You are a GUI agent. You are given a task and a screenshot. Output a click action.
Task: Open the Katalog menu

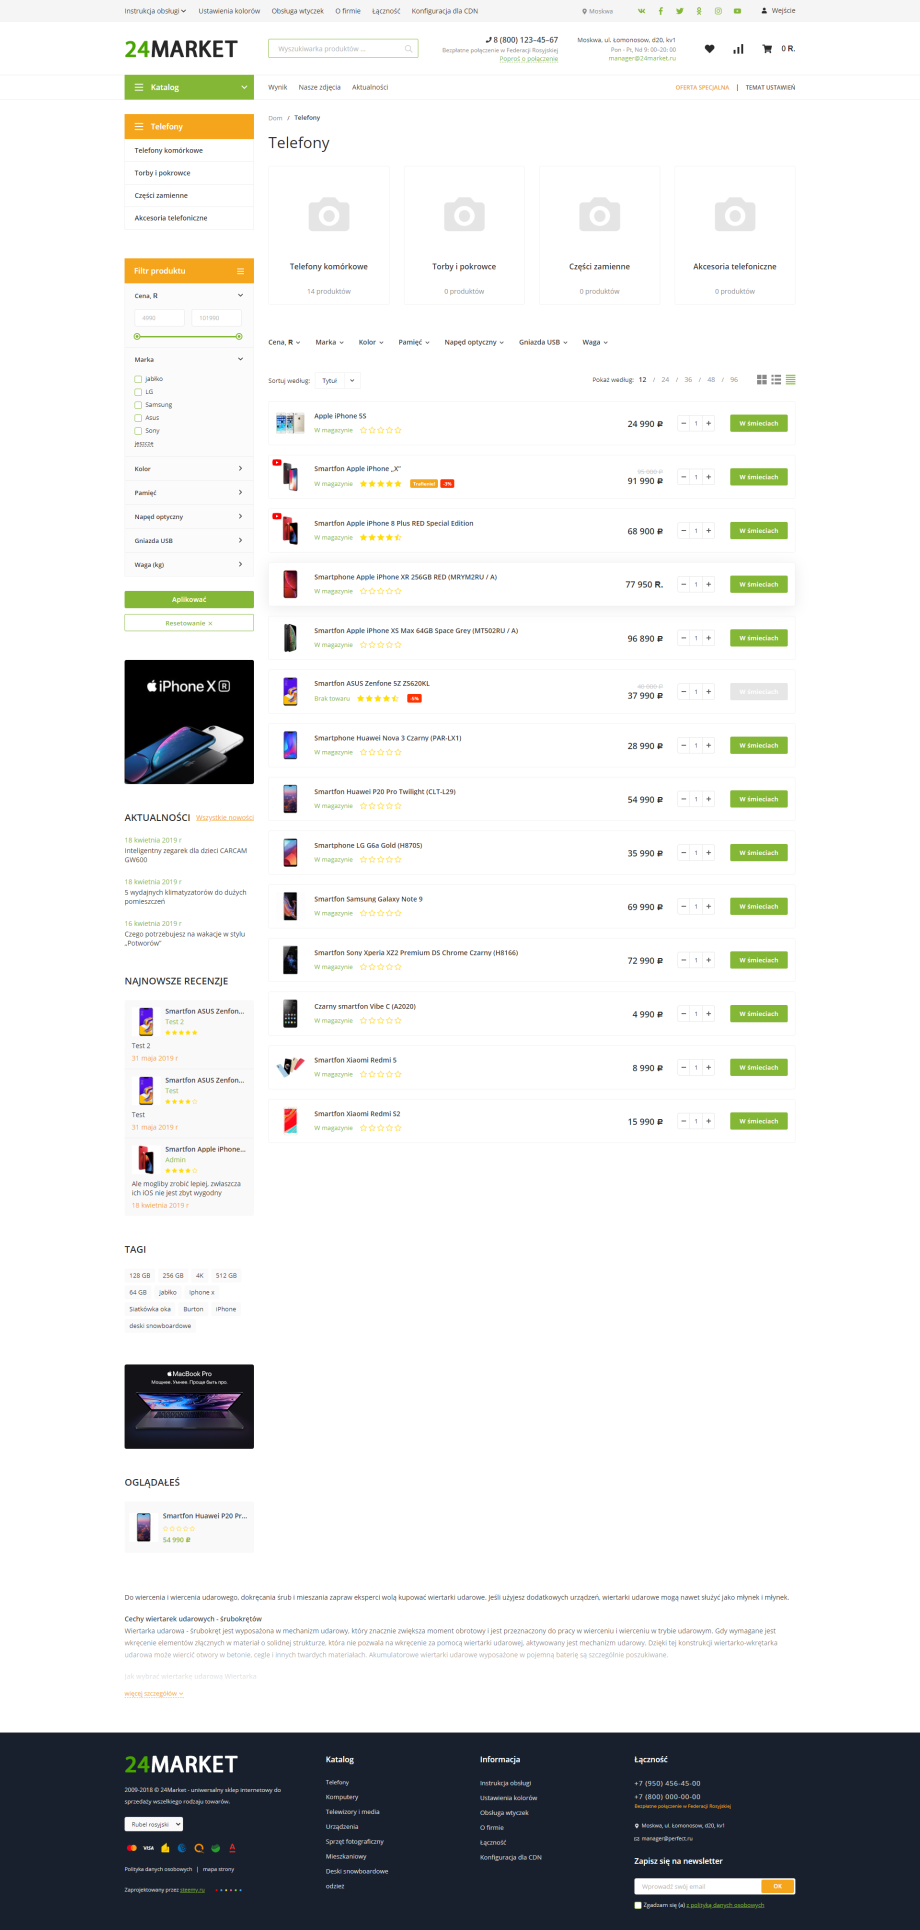click(x=189, y=87)
